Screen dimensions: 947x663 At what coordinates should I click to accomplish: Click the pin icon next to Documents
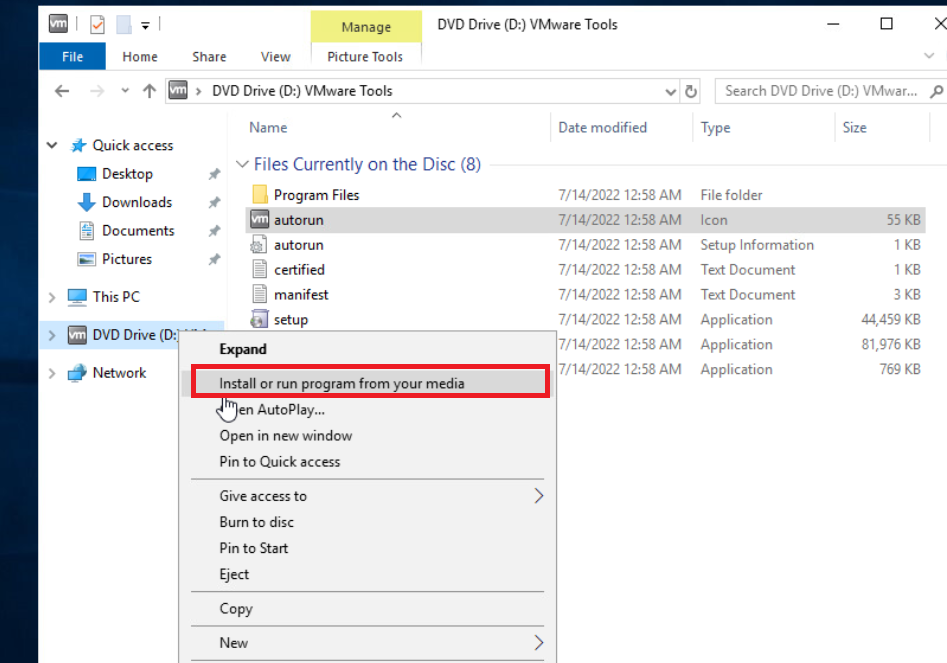(x=214, y=231)
